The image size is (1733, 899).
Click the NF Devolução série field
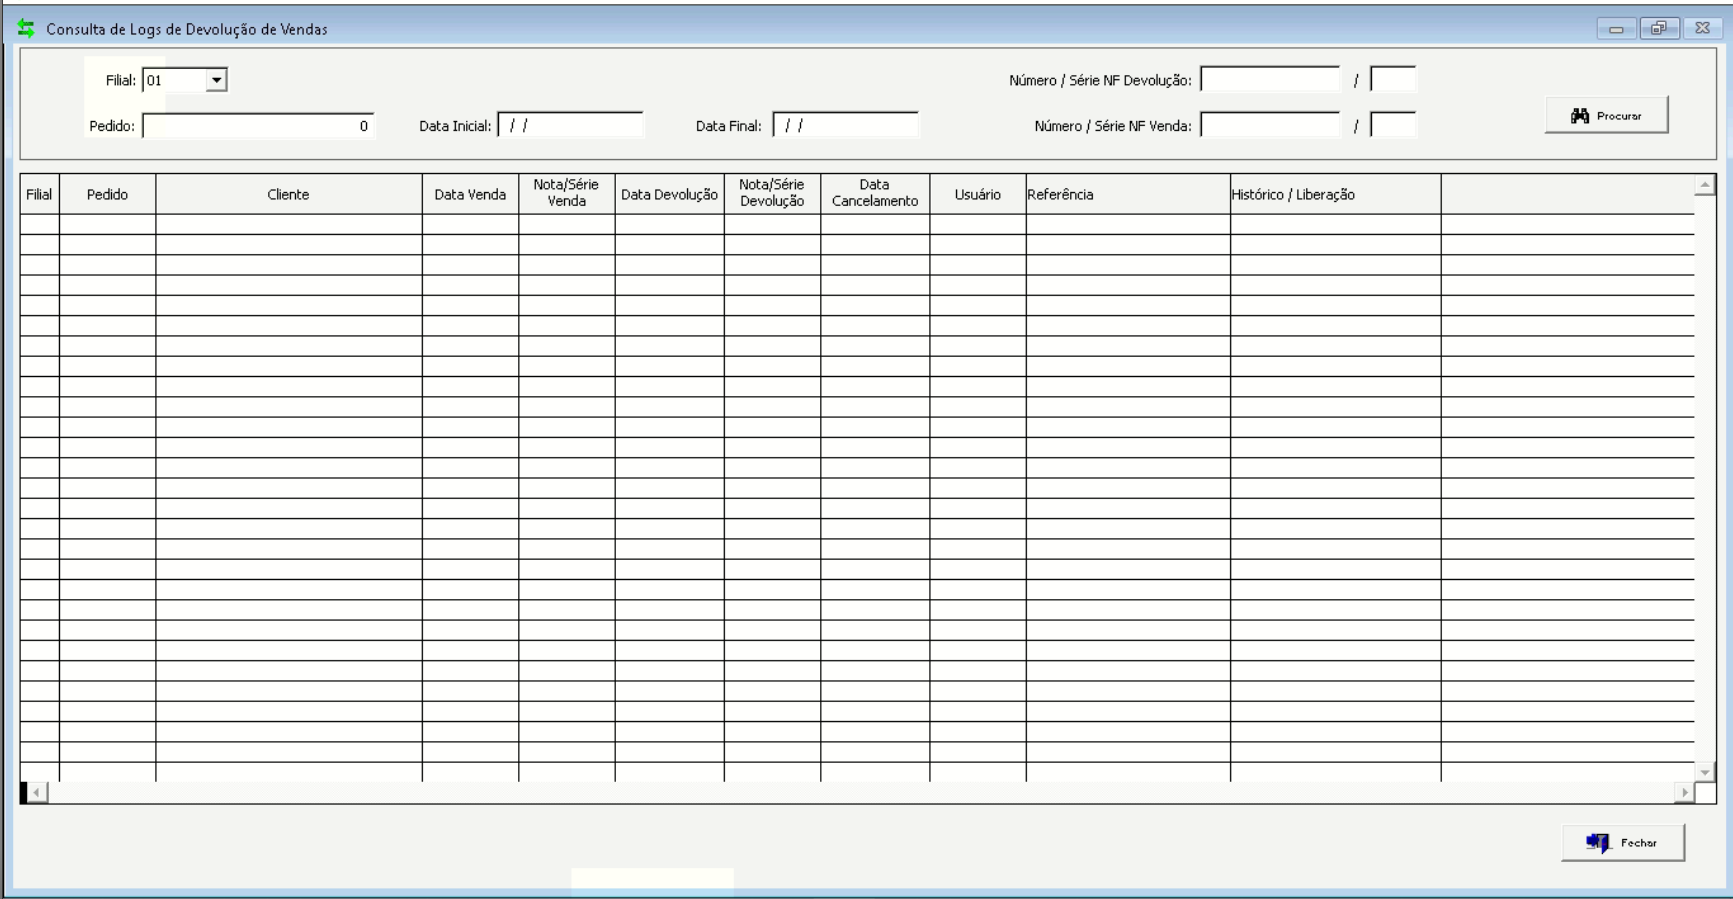pyautogui.click(x=1392, y=80)
